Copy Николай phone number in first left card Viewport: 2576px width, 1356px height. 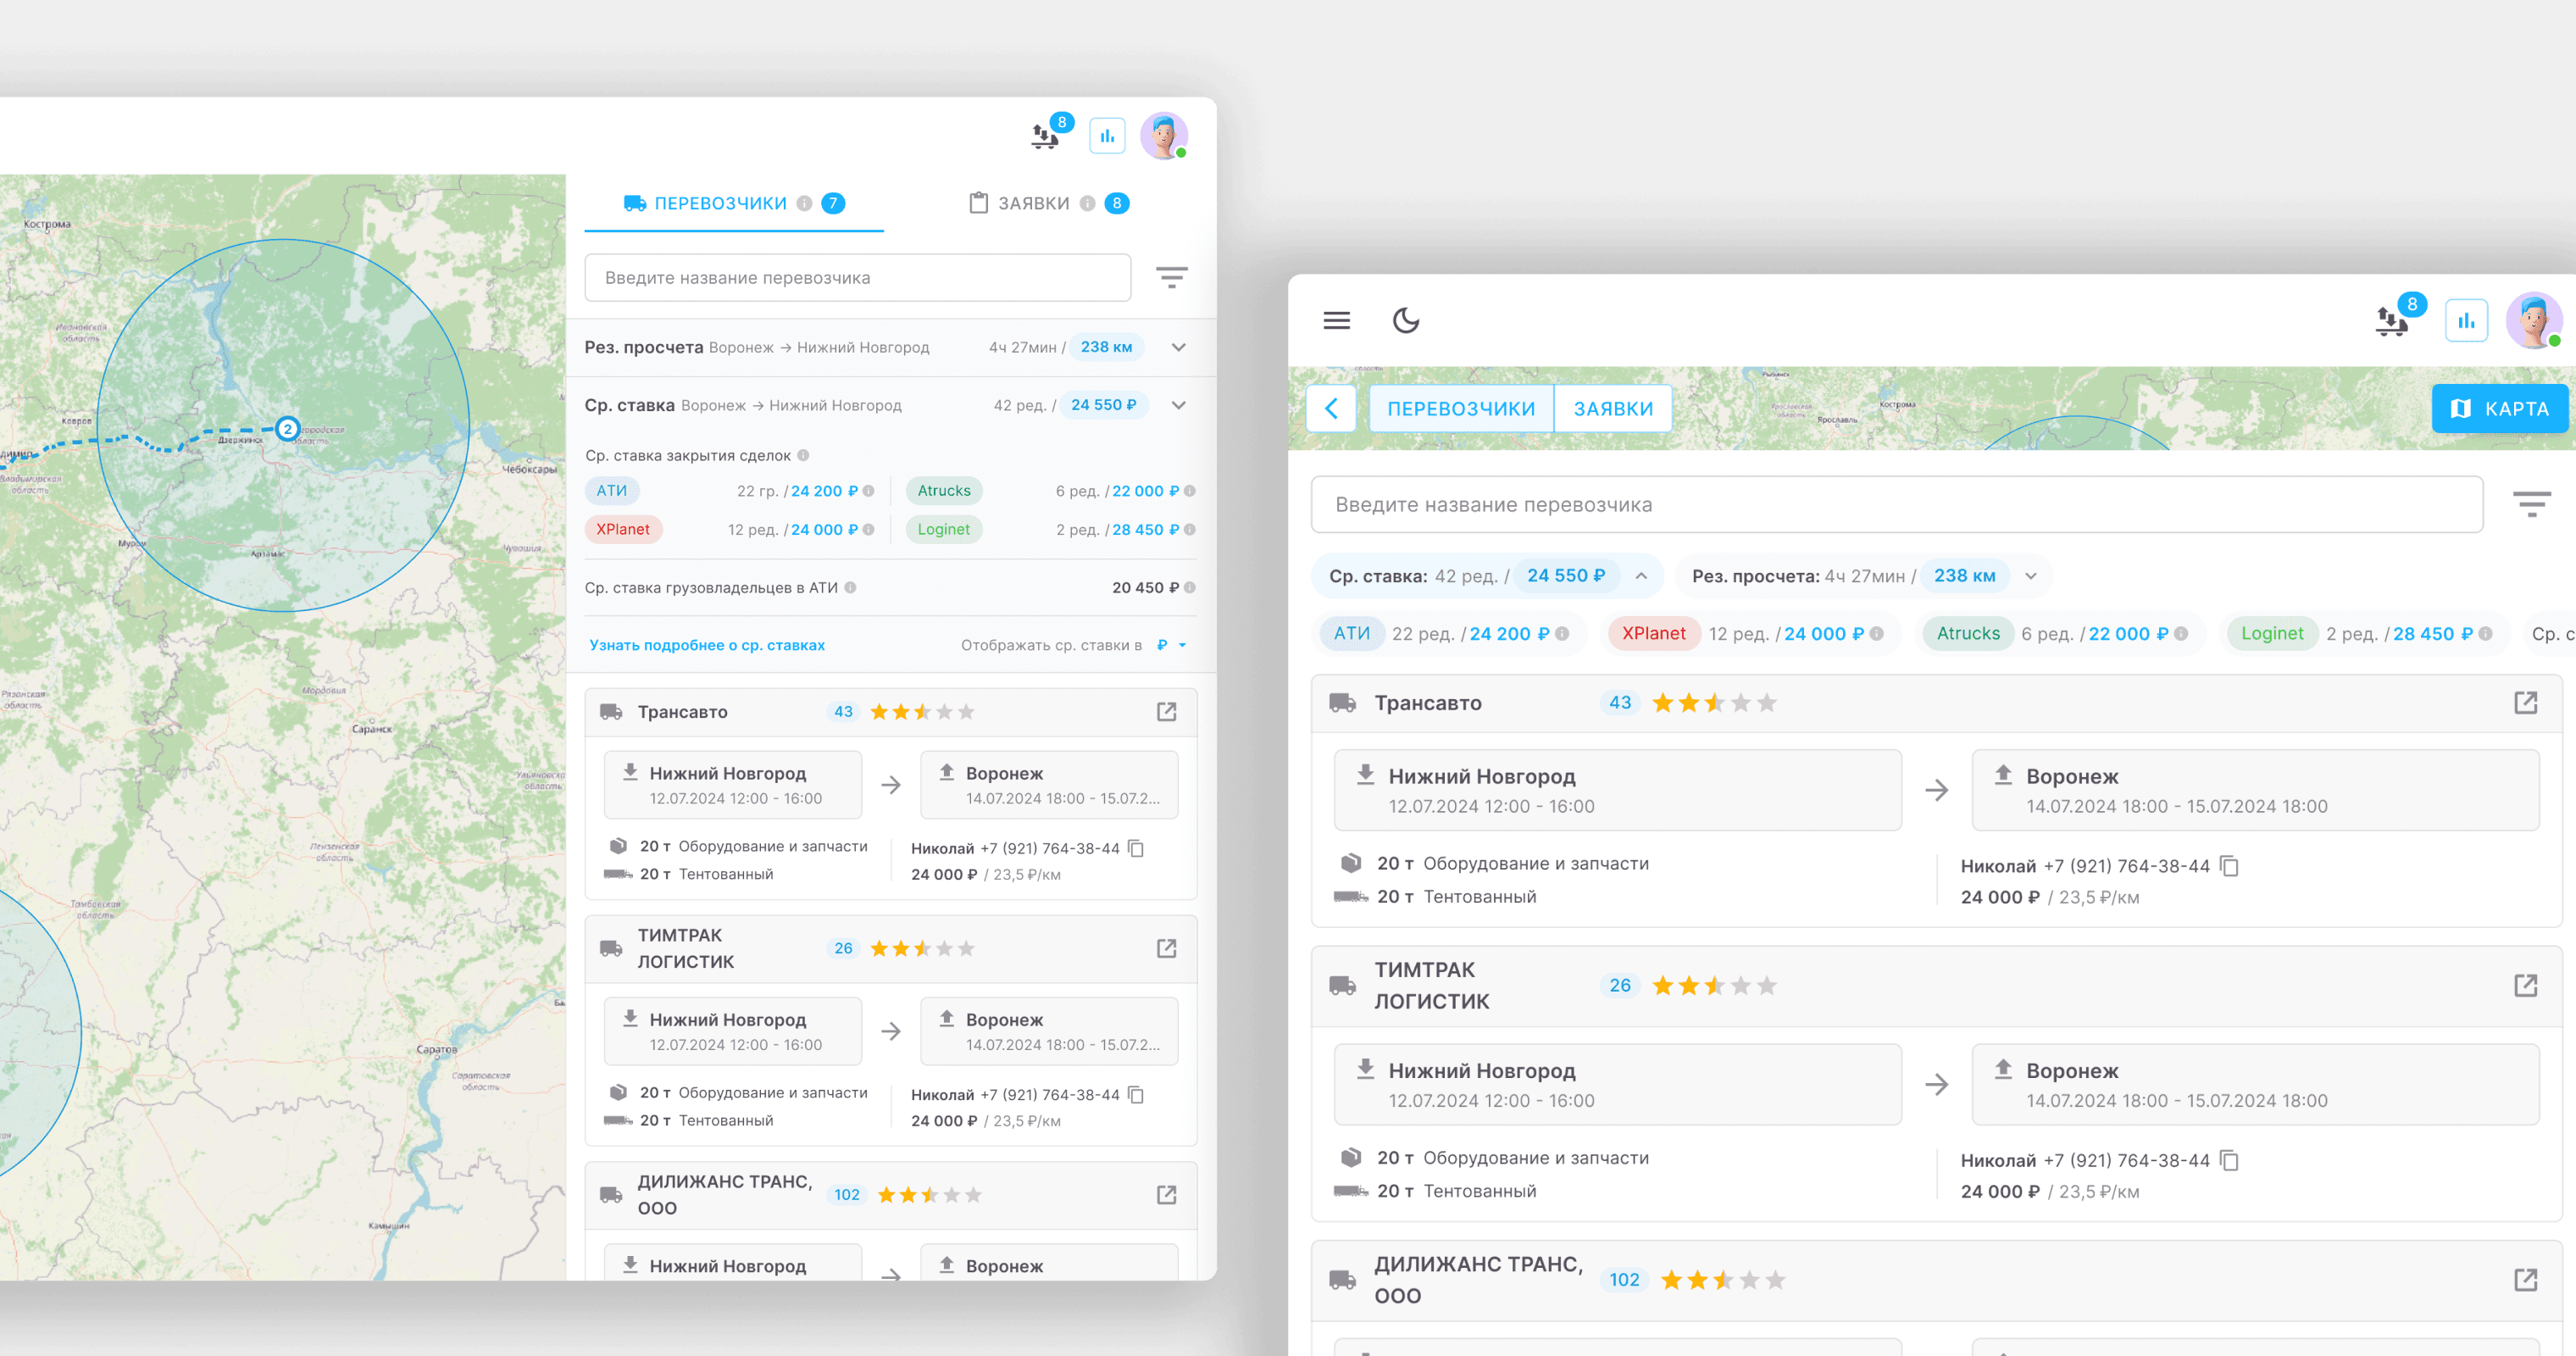click(x=1136, y=848)
